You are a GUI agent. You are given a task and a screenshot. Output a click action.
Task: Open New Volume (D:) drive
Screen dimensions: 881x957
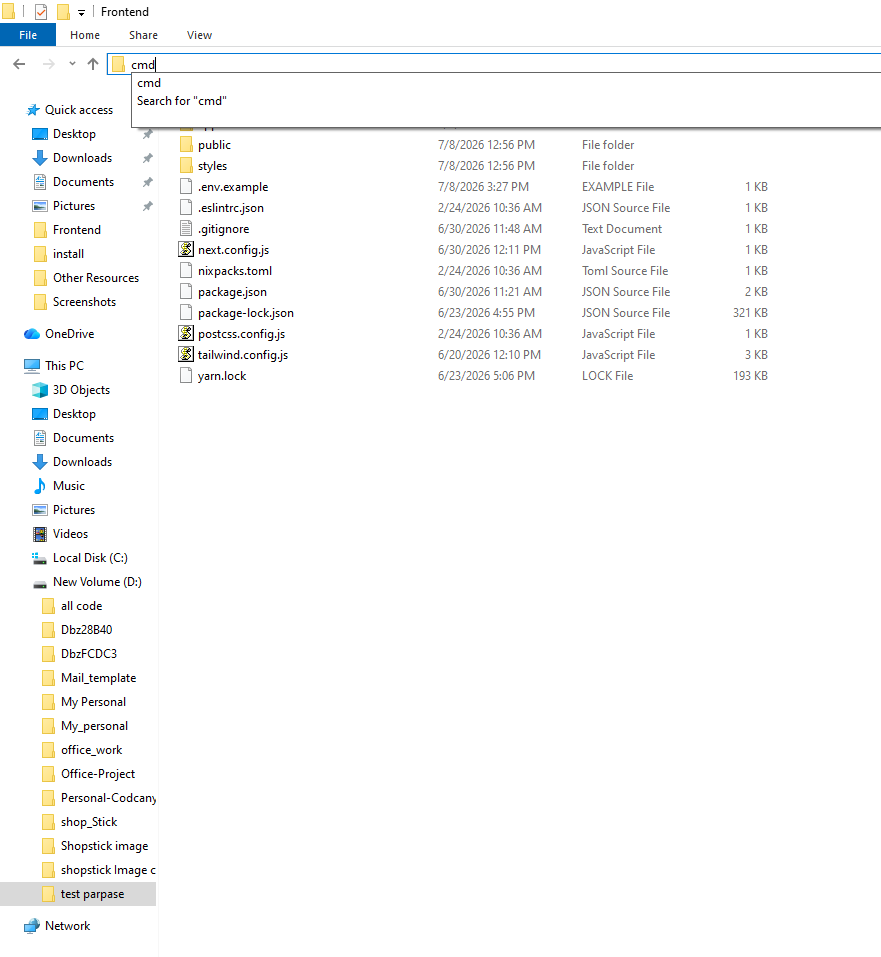pos(97,582)
